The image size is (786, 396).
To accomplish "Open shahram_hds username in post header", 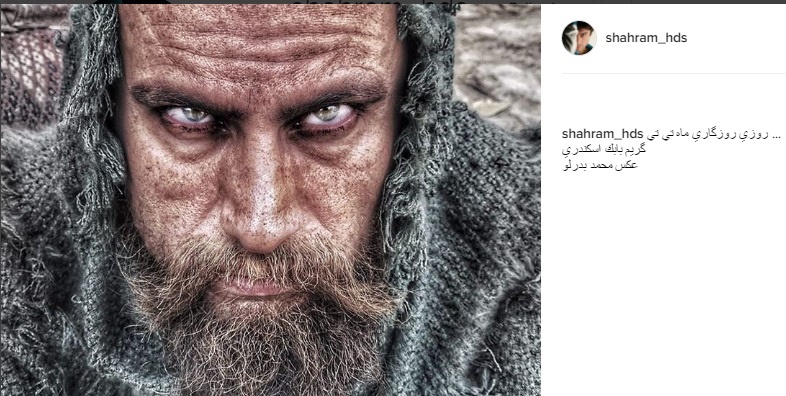I will pyautogui.click(x=646, y=38).
